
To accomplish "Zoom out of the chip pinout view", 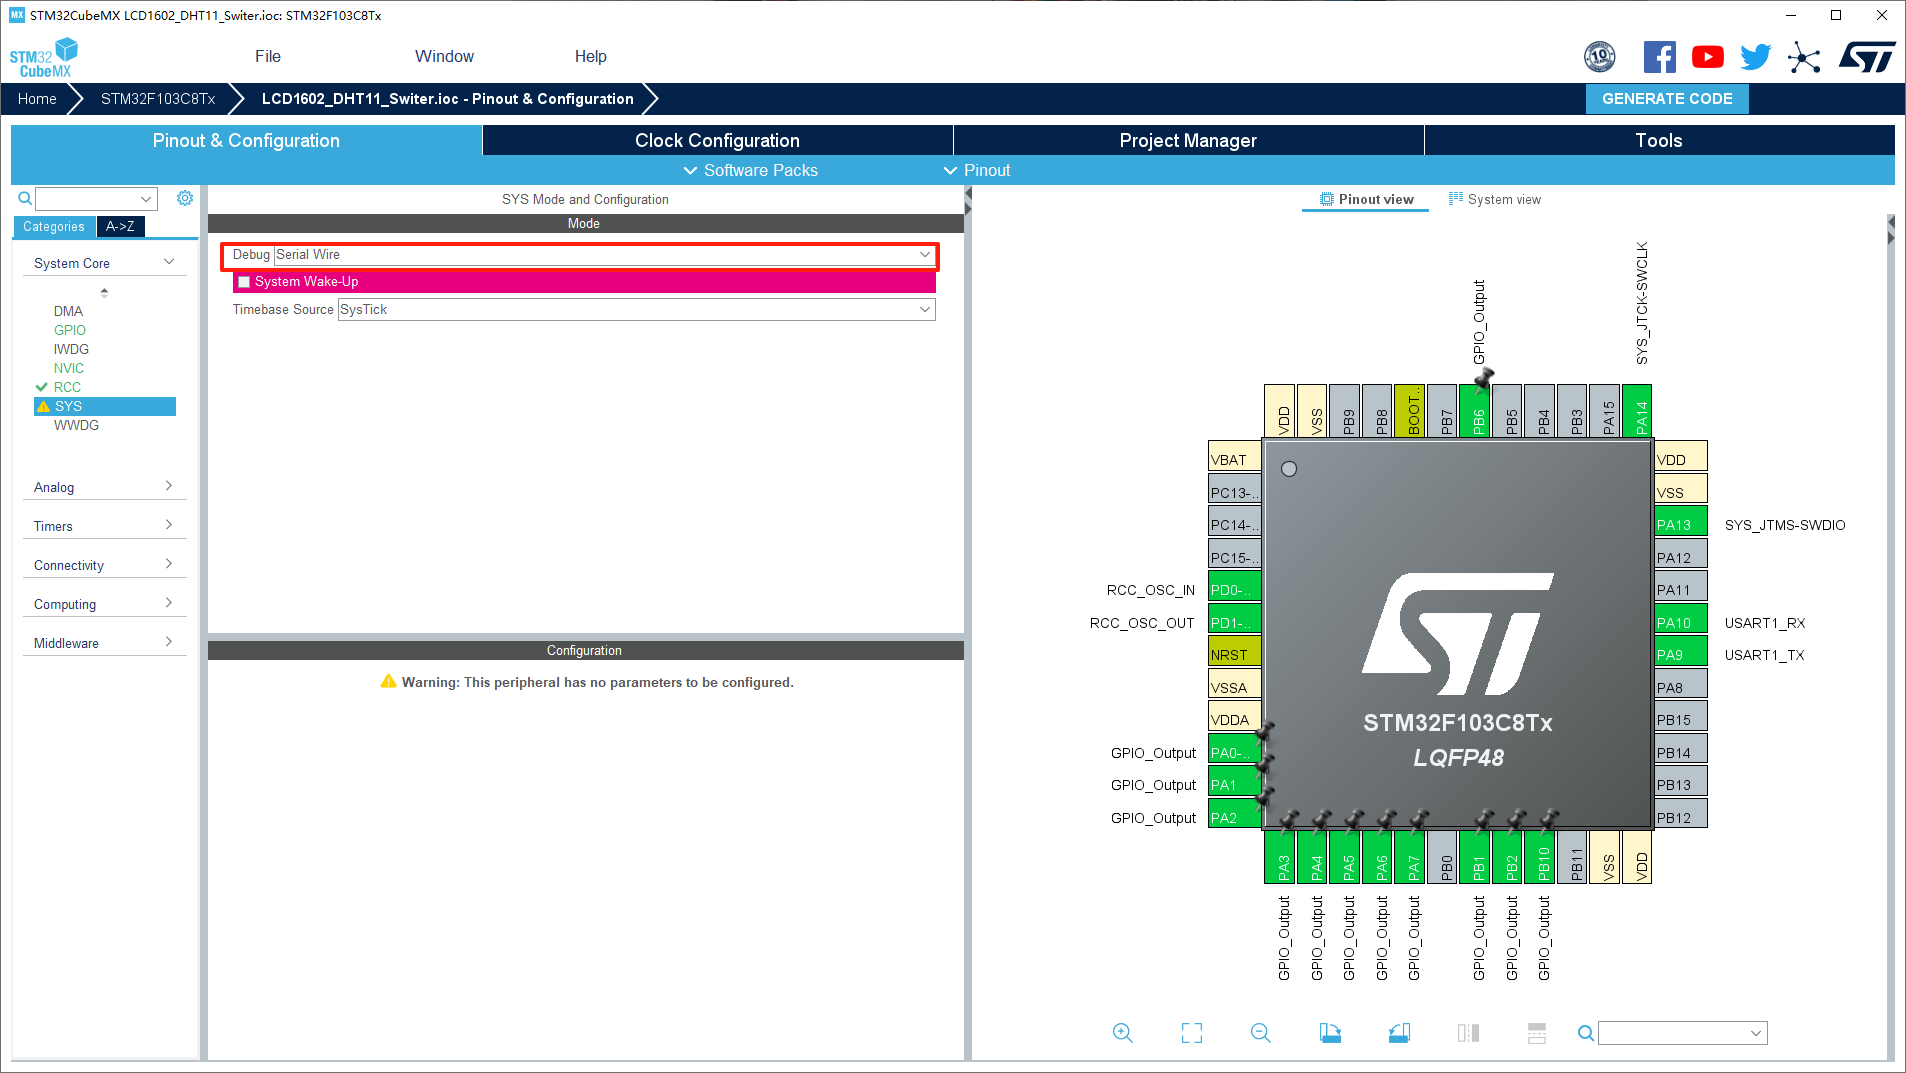I will (1261, 1033).
